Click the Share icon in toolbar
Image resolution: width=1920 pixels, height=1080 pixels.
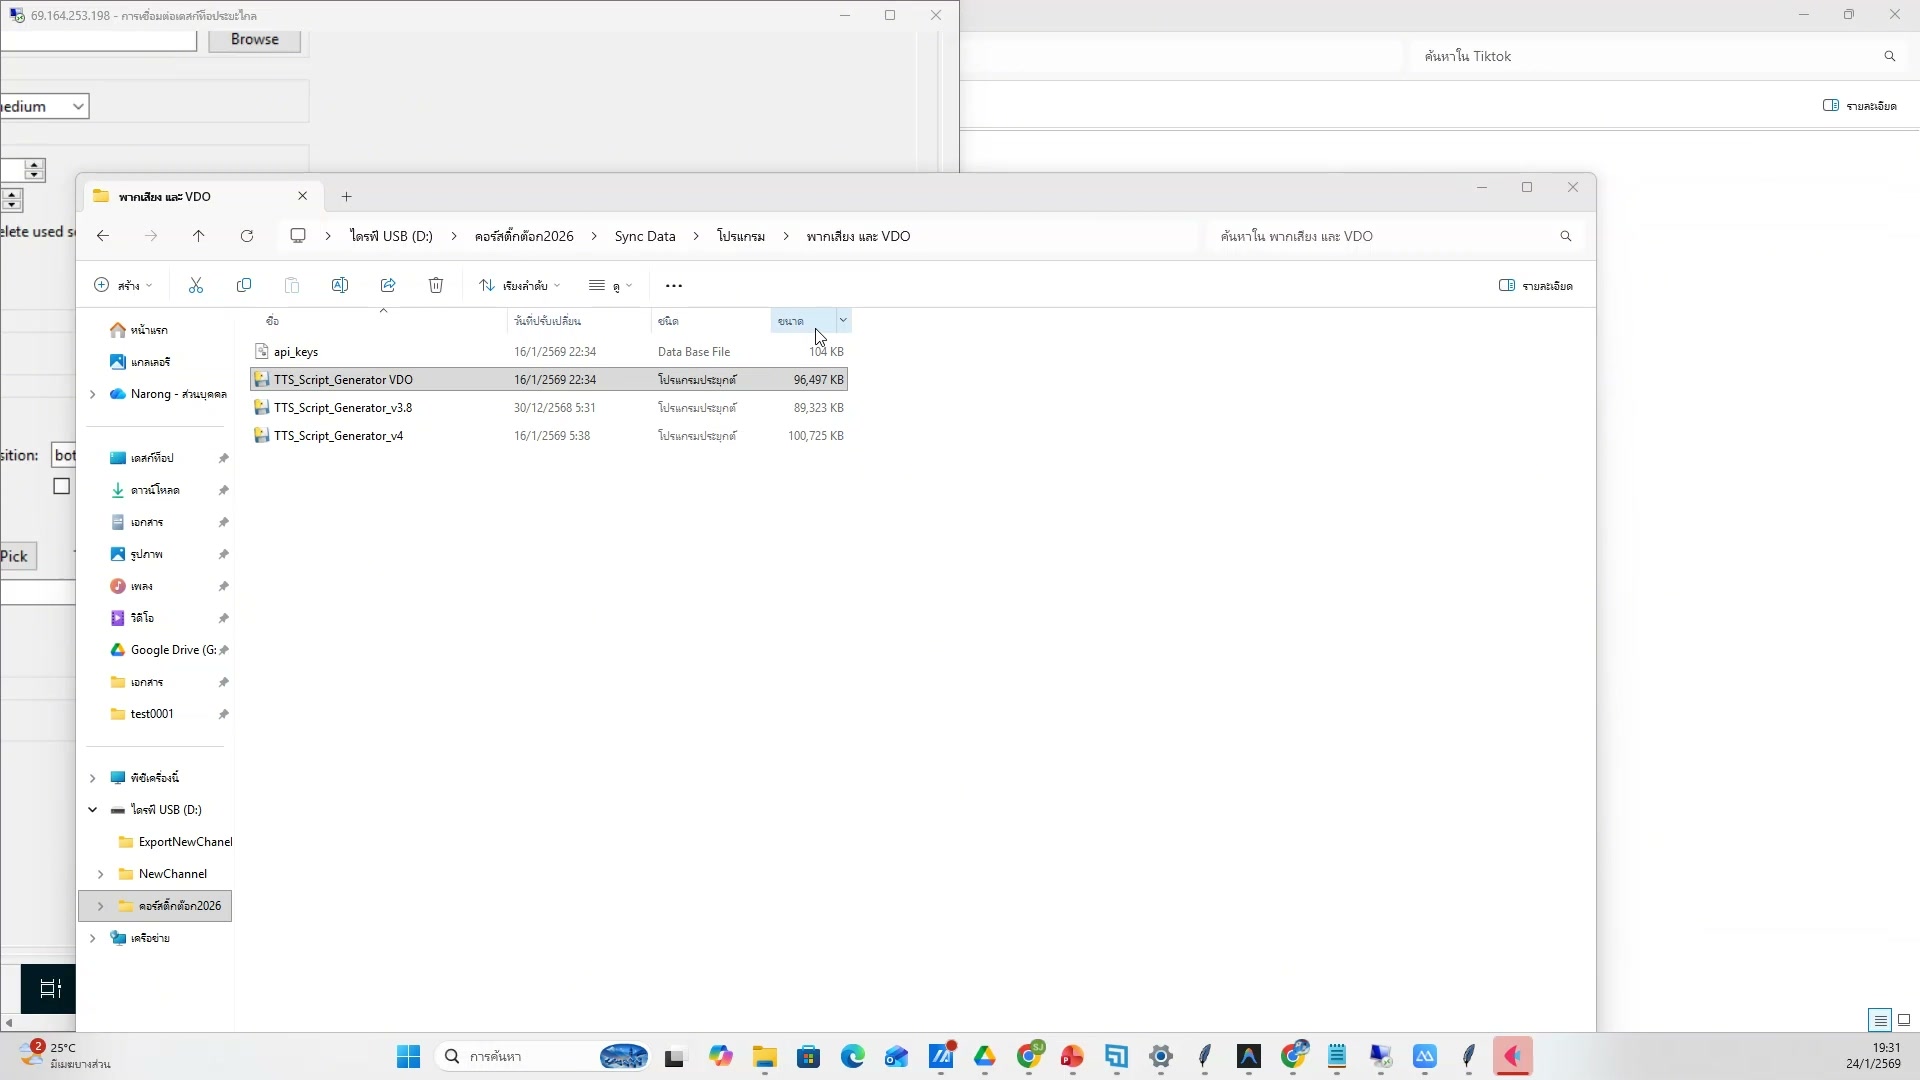pyautogui.click(x=388, y=286)
